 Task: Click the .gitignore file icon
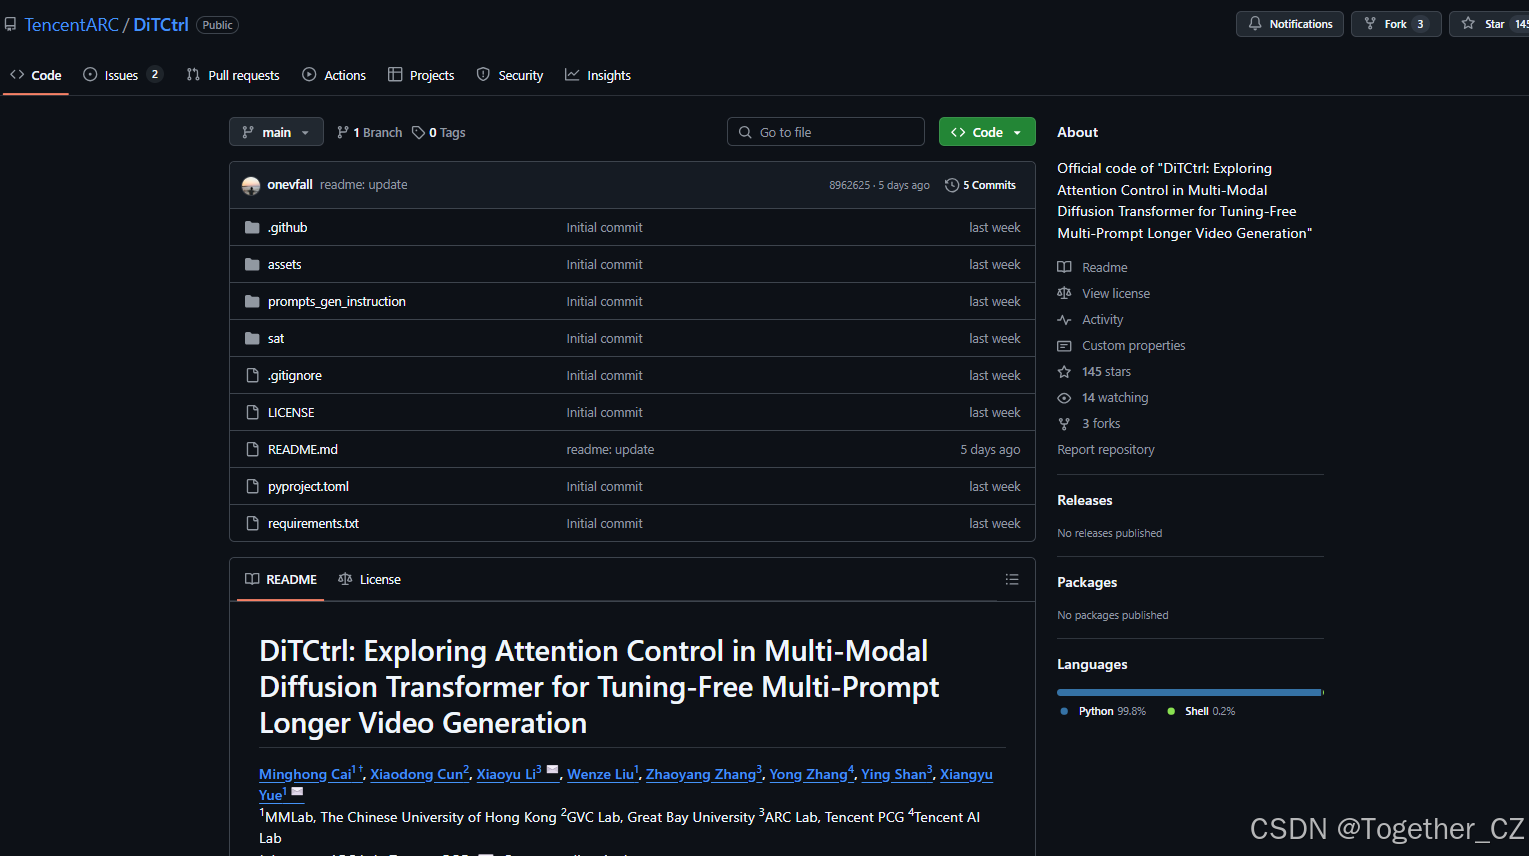click(252, 375)
